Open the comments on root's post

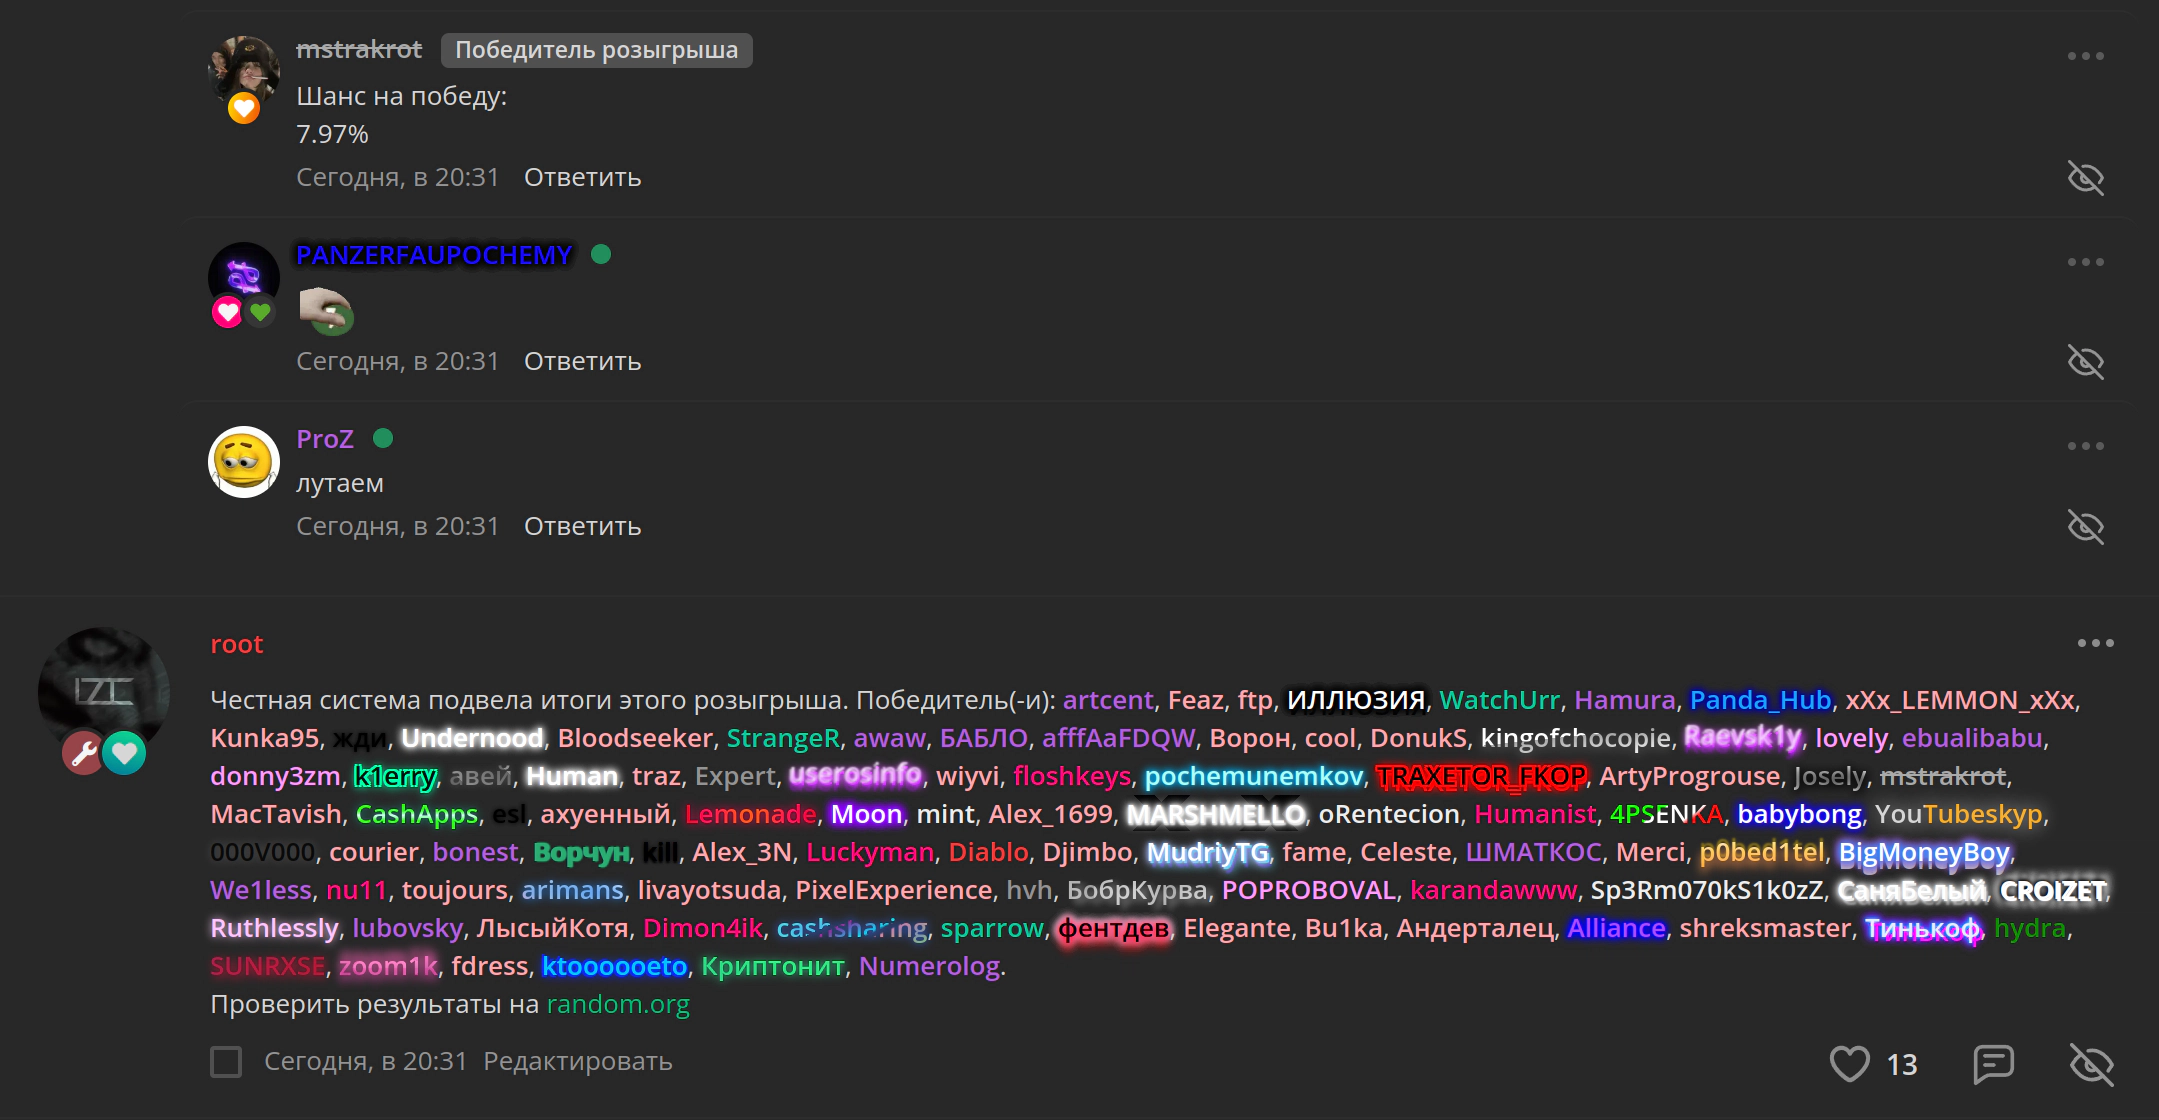pos(1993,1063)
